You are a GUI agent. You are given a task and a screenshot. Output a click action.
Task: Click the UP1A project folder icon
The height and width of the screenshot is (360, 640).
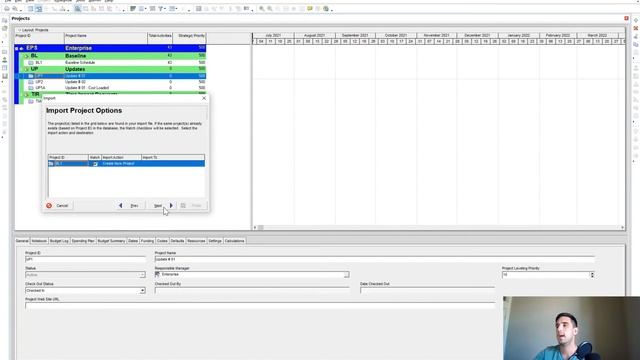(31, 88)
